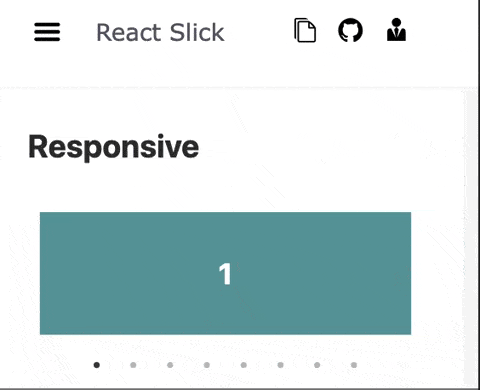The image size is (480, 390).
Task: Show slide seven using seventh dot
Action: 317,365
